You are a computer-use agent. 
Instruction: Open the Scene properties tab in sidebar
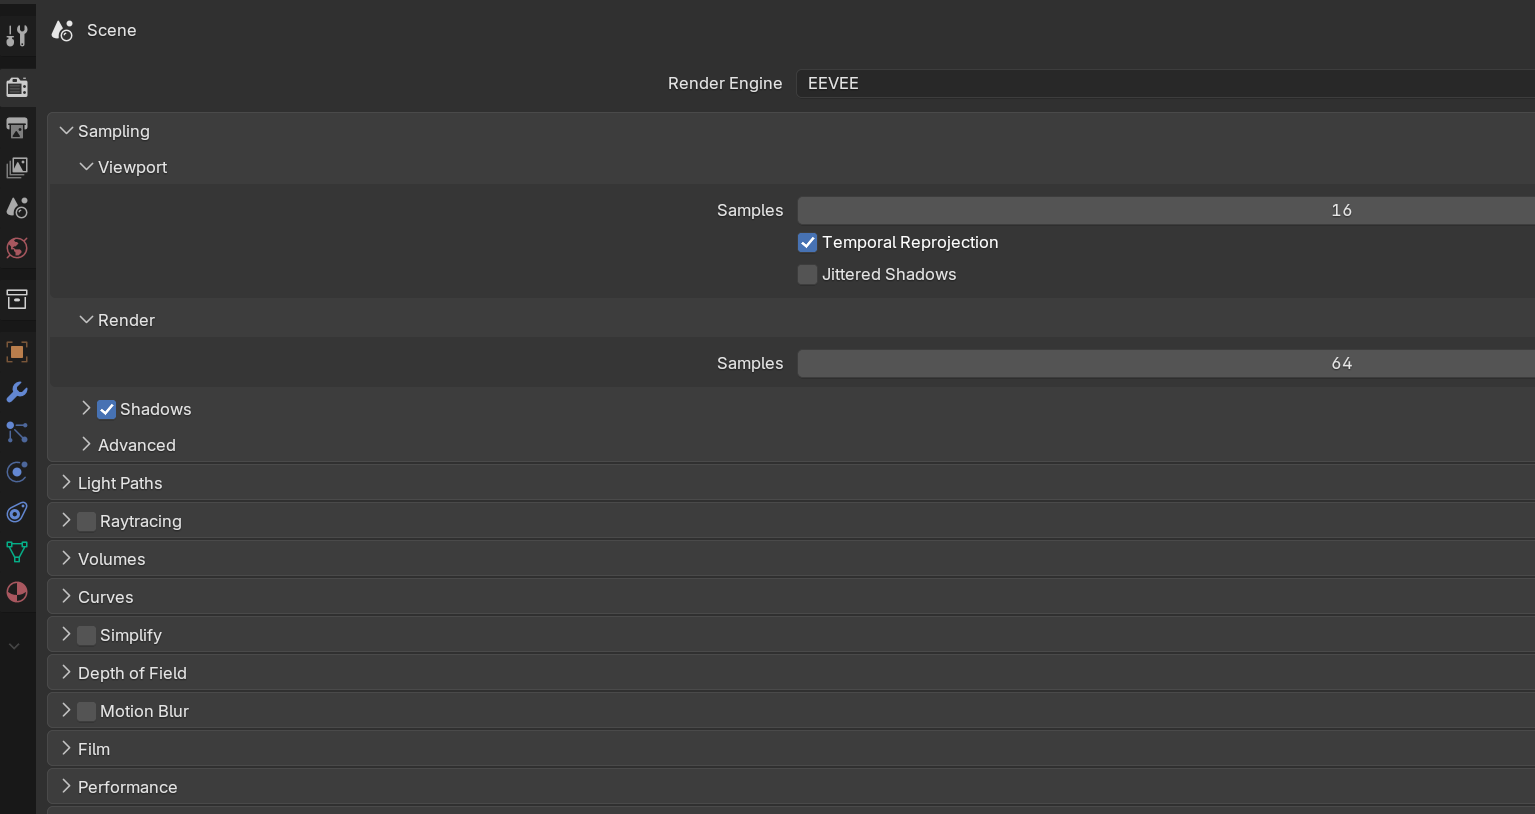pyautogui.click(x=17, y=207)
